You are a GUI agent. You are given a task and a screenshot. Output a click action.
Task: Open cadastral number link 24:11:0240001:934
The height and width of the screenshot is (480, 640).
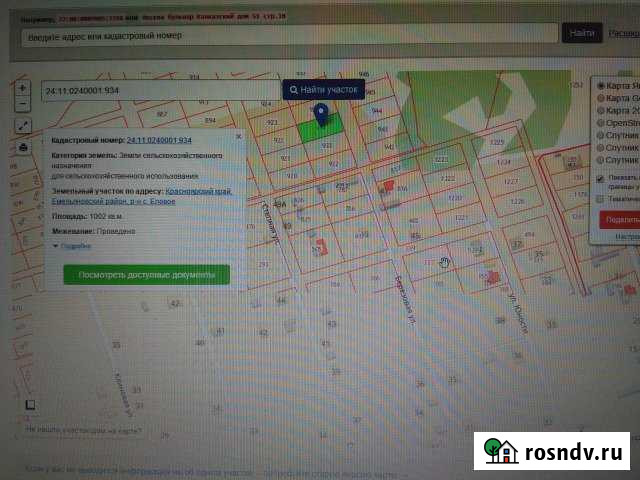(172, 141)
